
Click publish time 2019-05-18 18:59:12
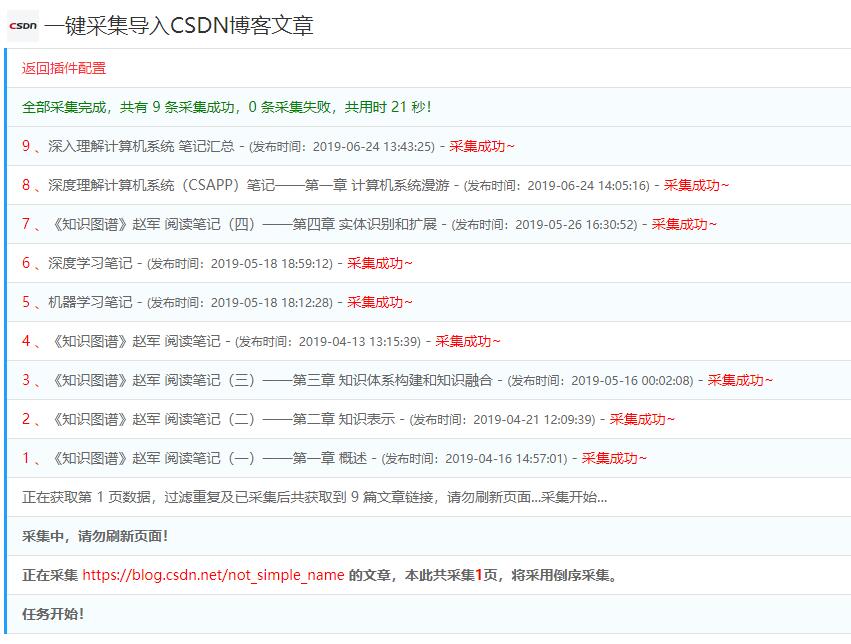[270, 264]
